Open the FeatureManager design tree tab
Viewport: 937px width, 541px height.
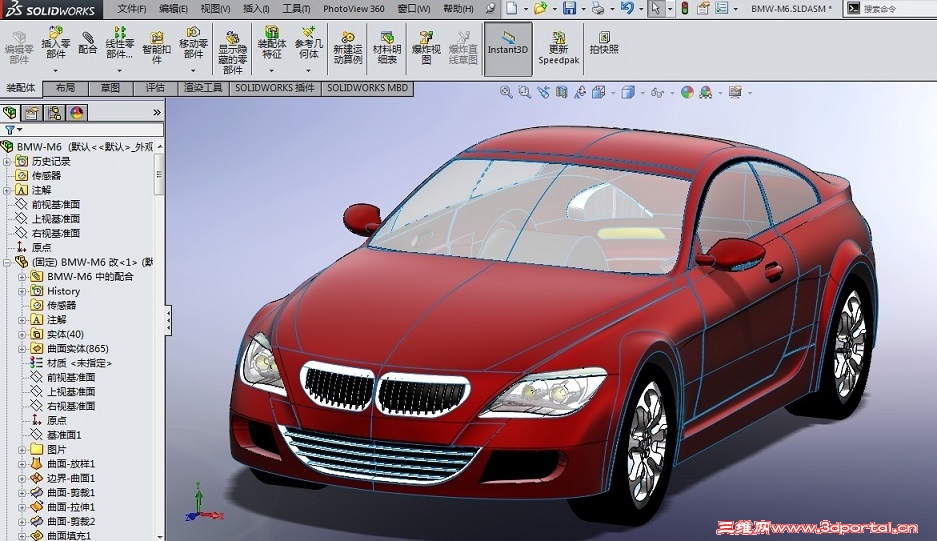[10, 113]
